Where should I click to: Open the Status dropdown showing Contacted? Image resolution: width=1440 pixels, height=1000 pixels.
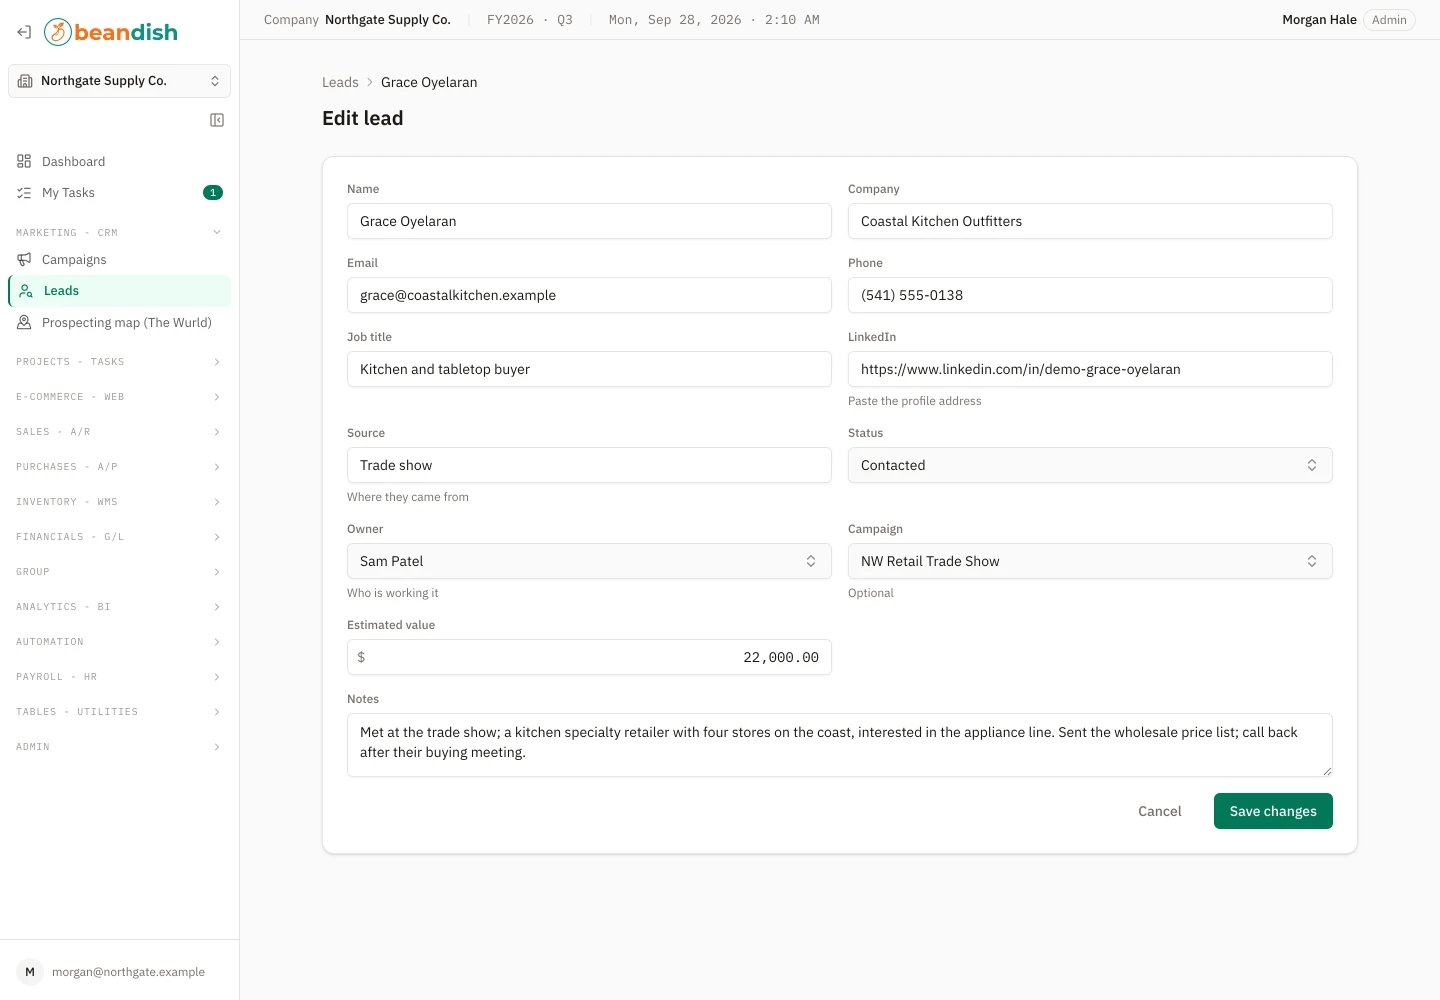1090,465
